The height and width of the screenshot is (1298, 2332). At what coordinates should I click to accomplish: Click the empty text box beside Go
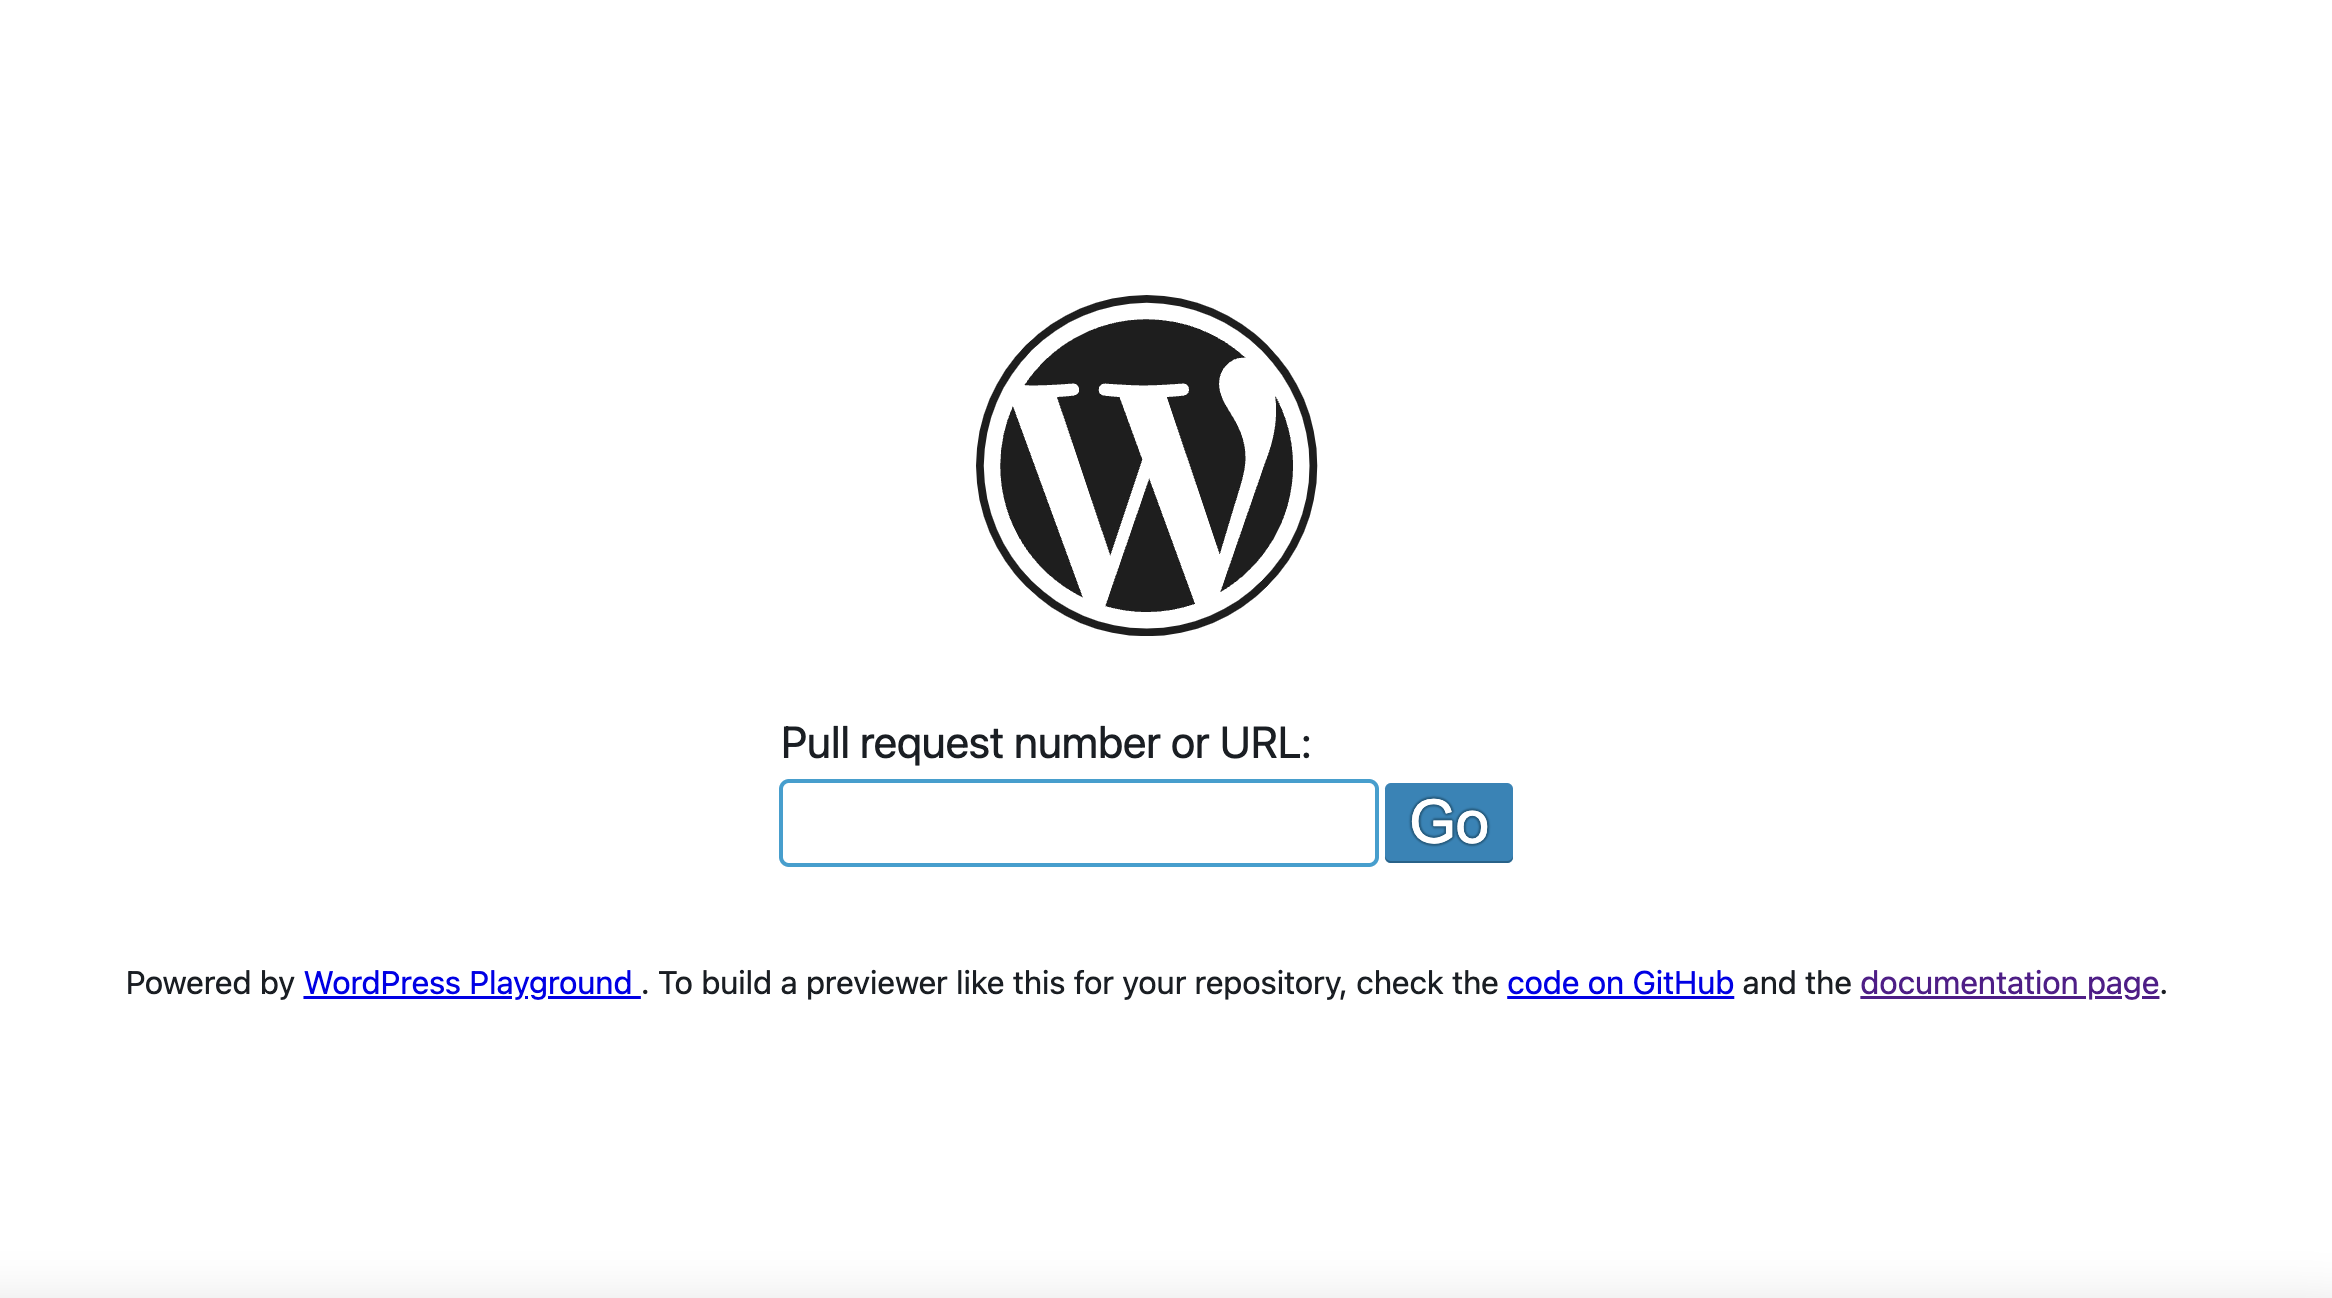point(1079,823)
